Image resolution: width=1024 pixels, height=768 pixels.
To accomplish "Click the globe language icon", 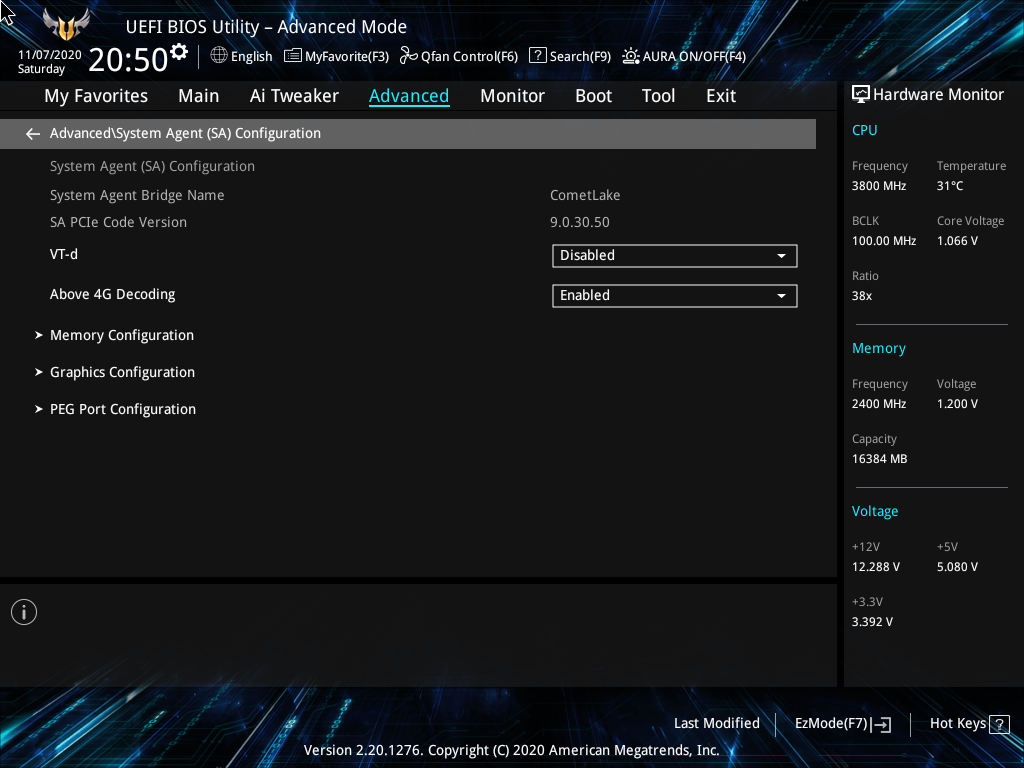I will pos(219,56).
